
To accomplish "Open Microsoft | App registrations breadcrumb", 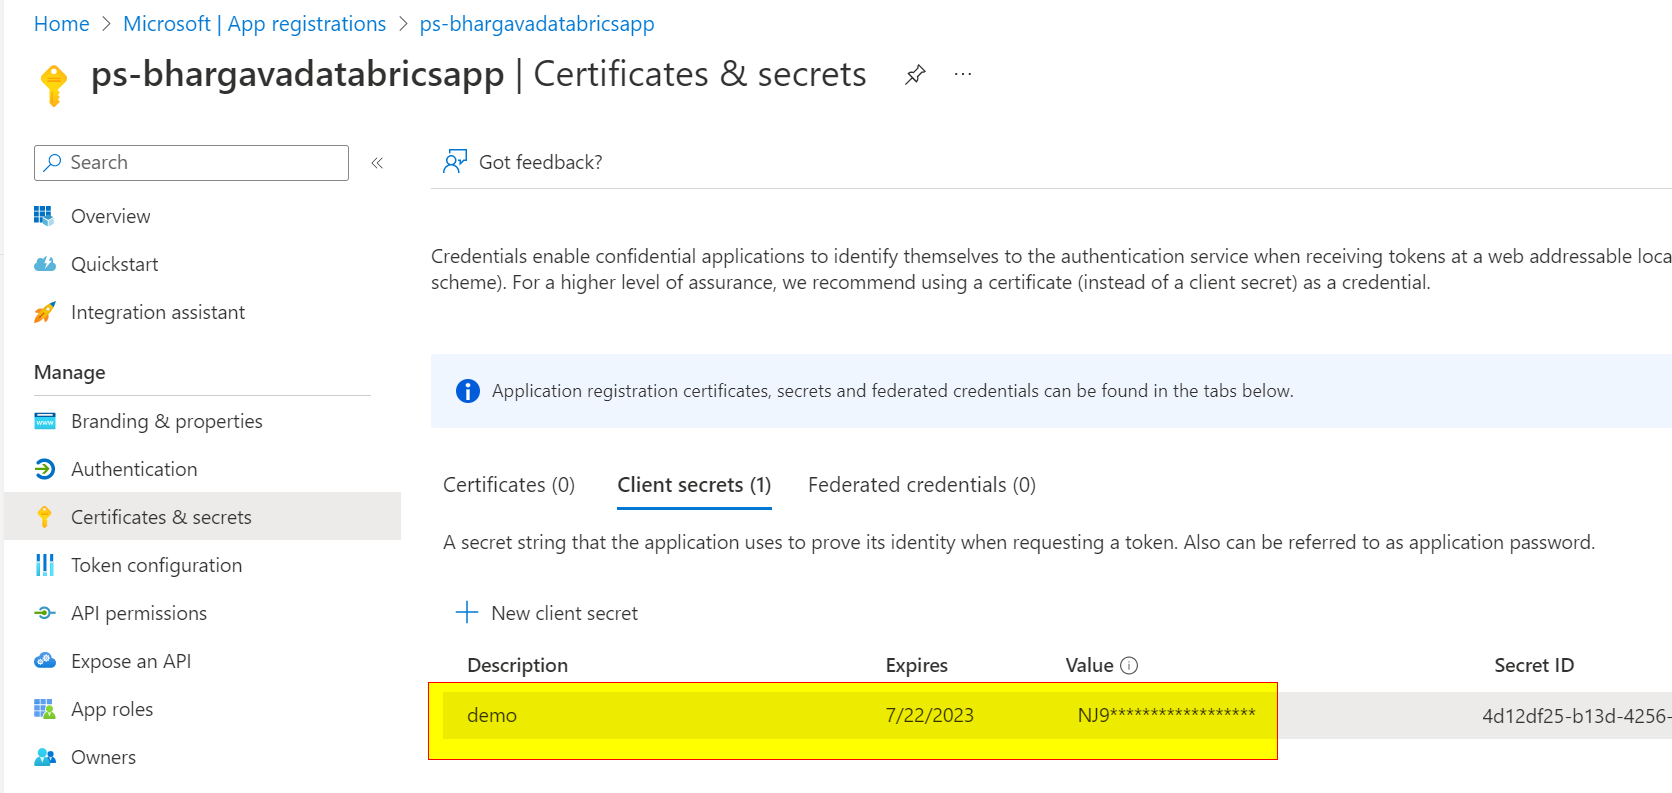I will coord(254,24).
